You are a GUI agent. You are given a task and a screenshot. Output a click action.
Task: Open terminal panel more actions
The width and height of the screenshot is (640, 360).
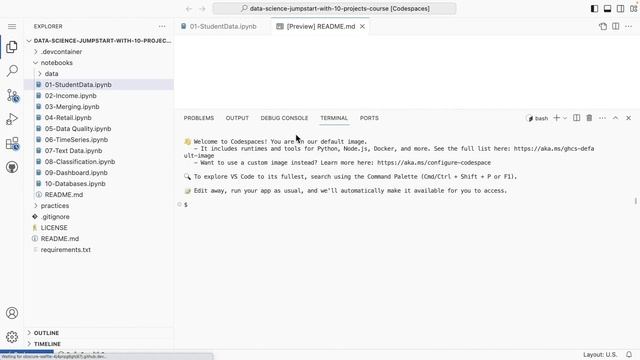pos(602,118)
